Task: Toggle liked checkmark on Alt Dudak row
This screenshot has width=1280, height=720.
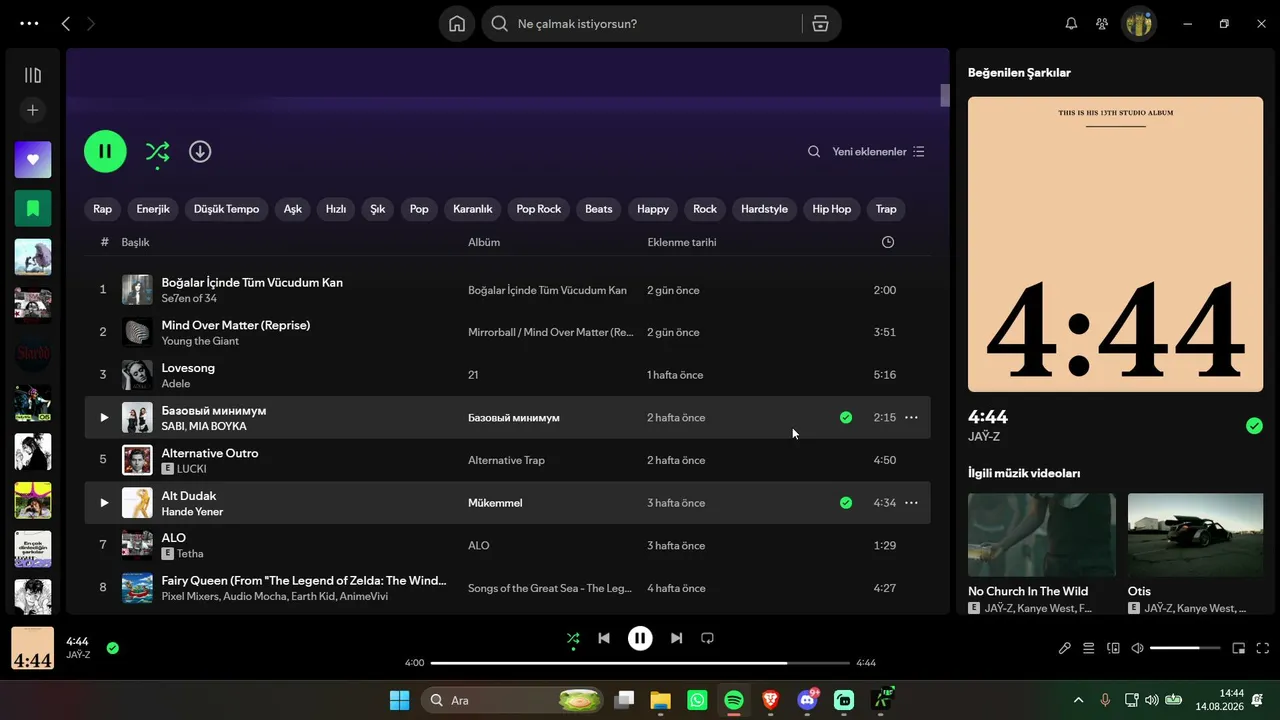Action: pyautogui.click(x=846, y=503)
